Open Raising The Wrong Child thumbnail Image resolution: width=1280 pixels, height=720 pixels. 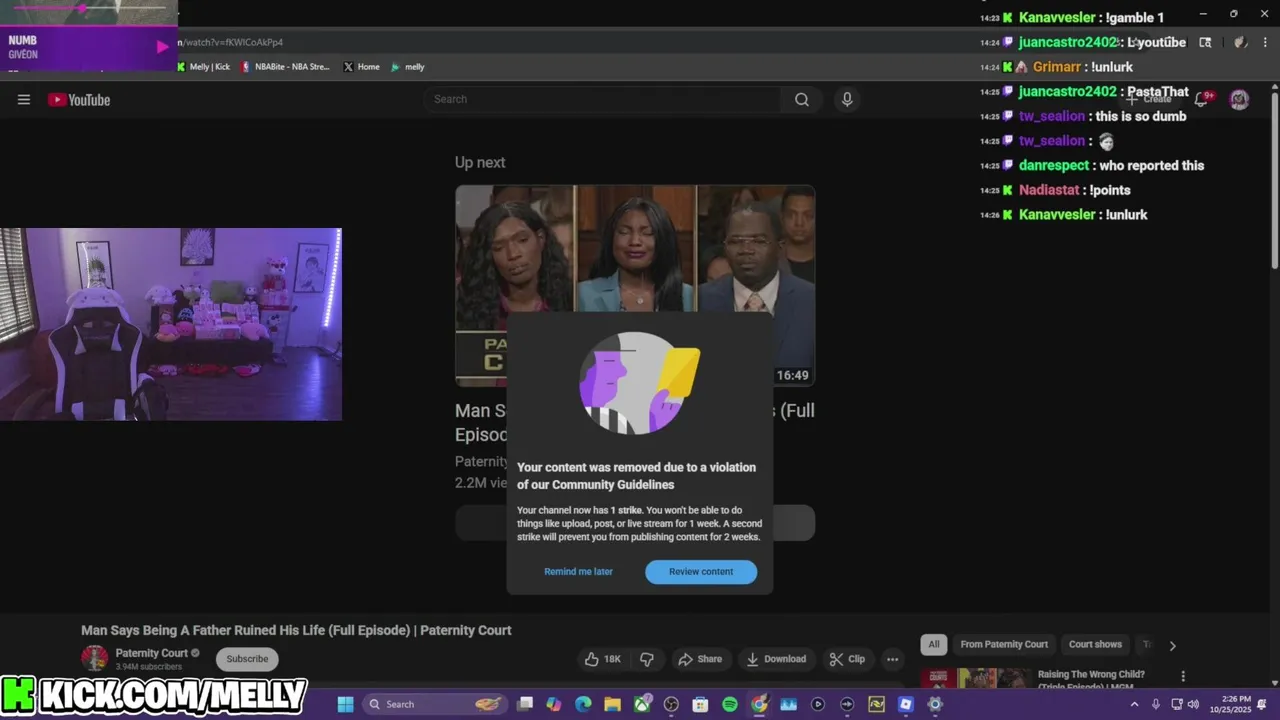click(x=975, y=678)
